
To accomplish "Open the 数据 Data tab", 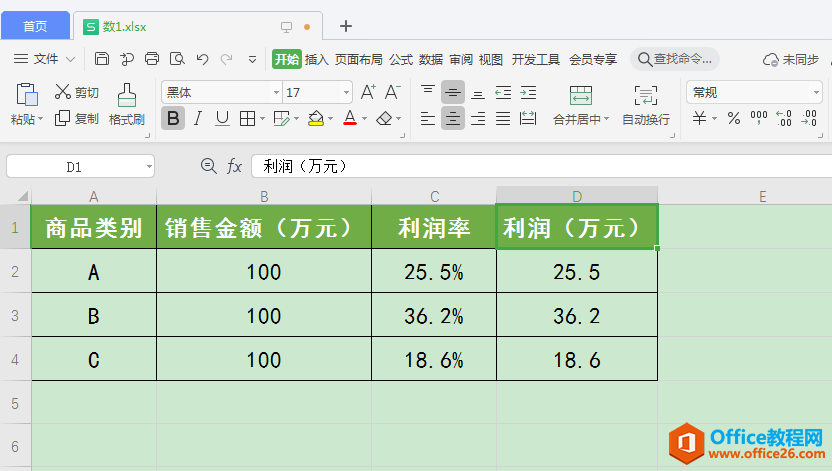I will pos(430,59).
